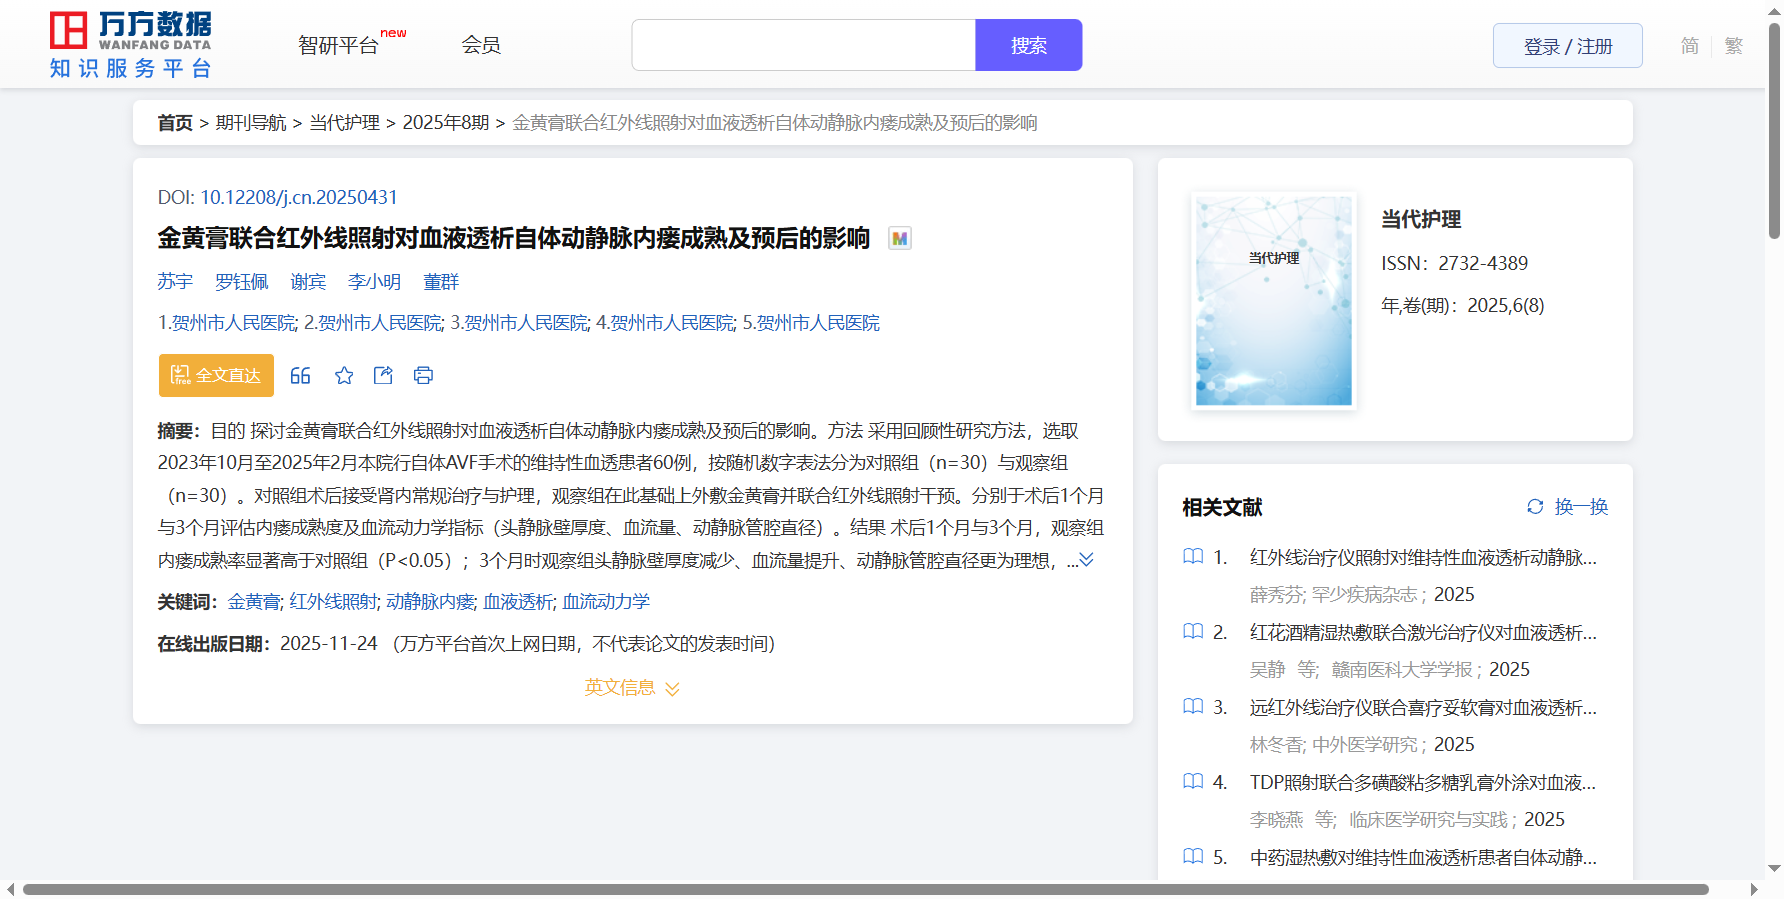Click the M badge next to title
This screenshot has width=1784, height=899.
pyautogui.click(x=900, y=239)
